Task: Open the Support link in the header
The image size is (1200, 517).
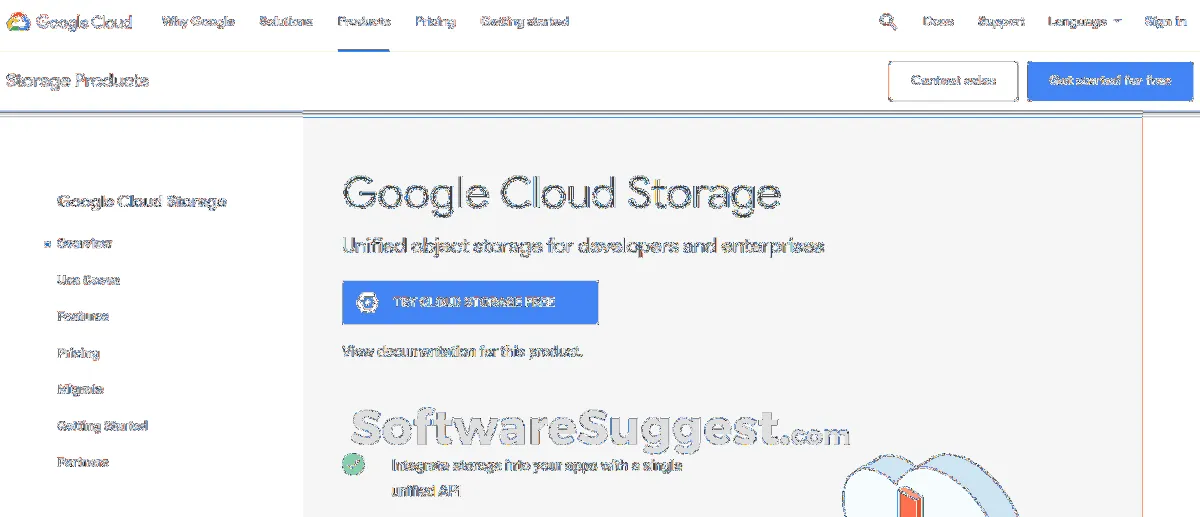Action: pos(1001,22)
